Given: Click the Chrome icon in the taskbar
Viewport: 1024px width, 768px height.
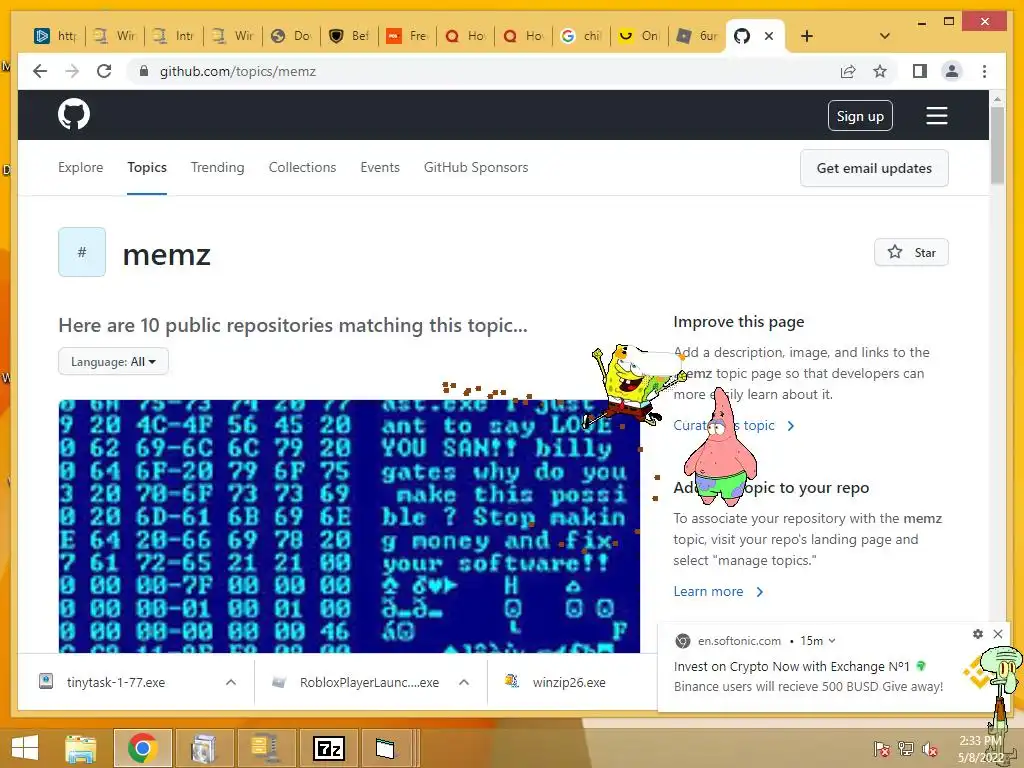Looking at the screenshot, I should (142, 748).
